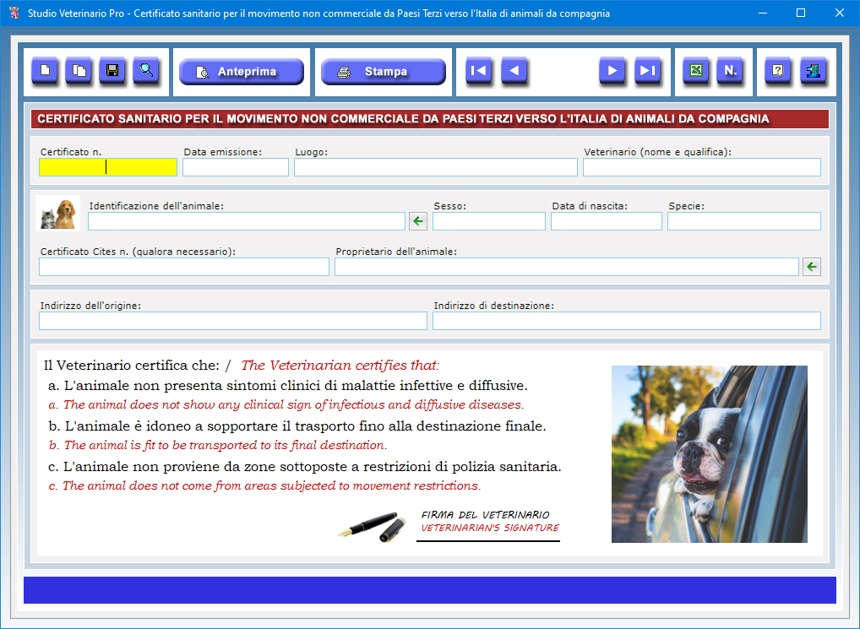Click the Specie input field

pos(744,222)
